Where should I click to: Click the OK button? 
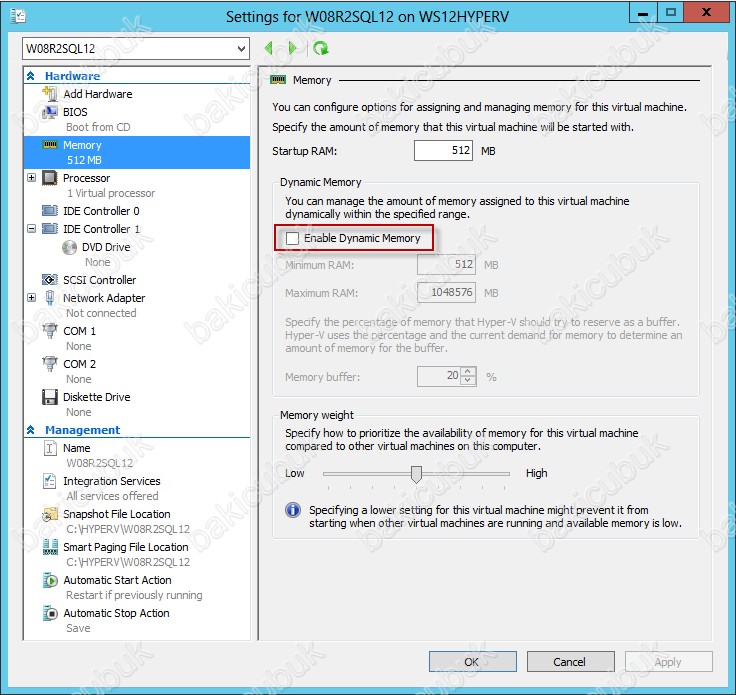point(472,662)
